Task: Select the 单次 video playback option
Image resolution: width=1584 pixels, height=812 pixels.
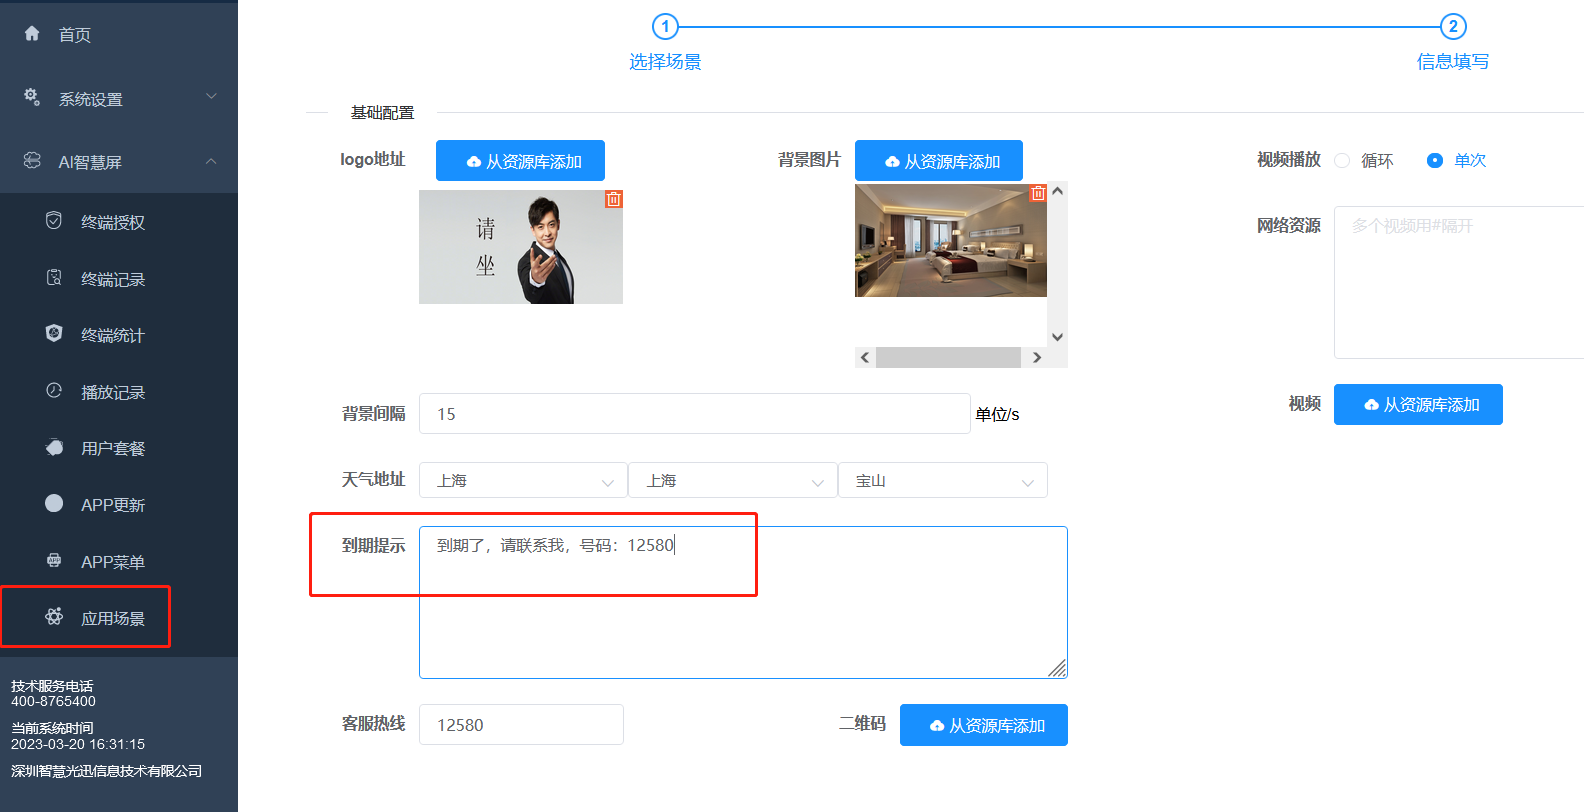Action: tap(1435, 161)
